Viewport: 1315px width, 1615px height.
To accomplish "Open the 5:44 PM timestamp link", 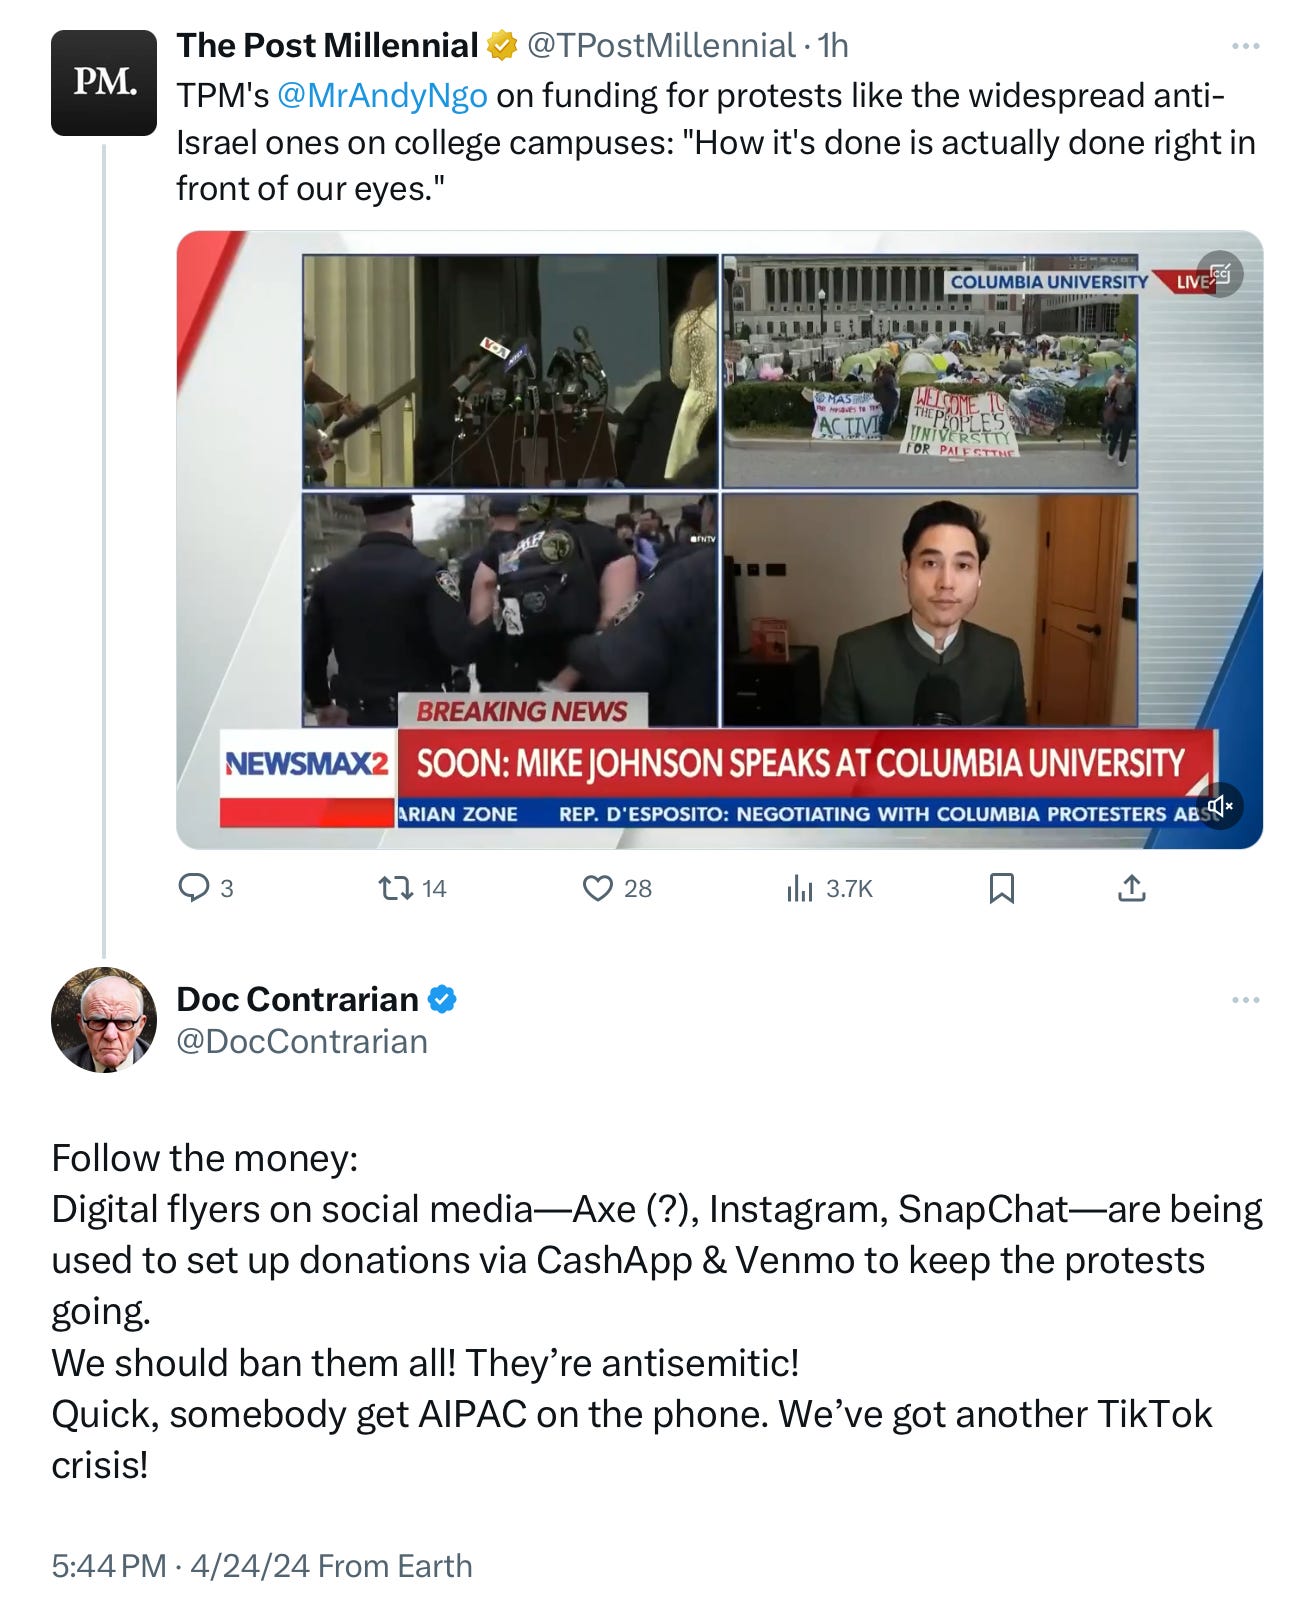I will tap(109, 1565).
